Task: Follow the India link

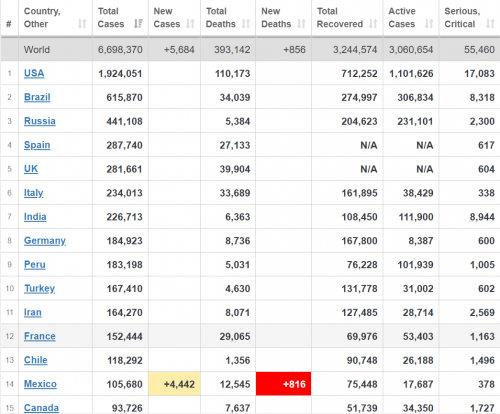Action: coord(35,217)
